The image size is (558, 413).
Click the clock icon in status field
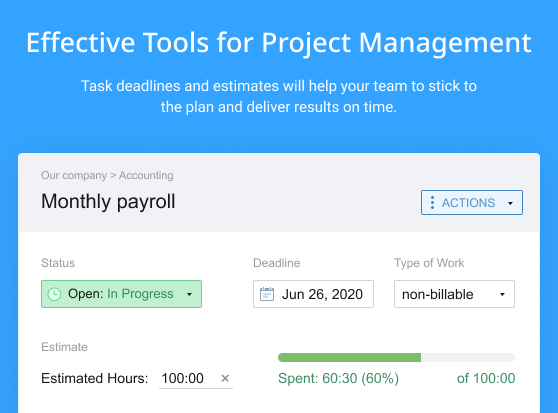(x=54, y=294)
